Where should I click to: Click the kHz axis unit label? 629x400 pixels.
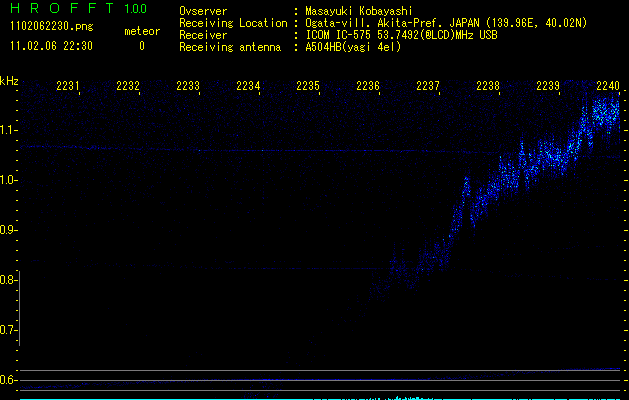tap(9, 81)
